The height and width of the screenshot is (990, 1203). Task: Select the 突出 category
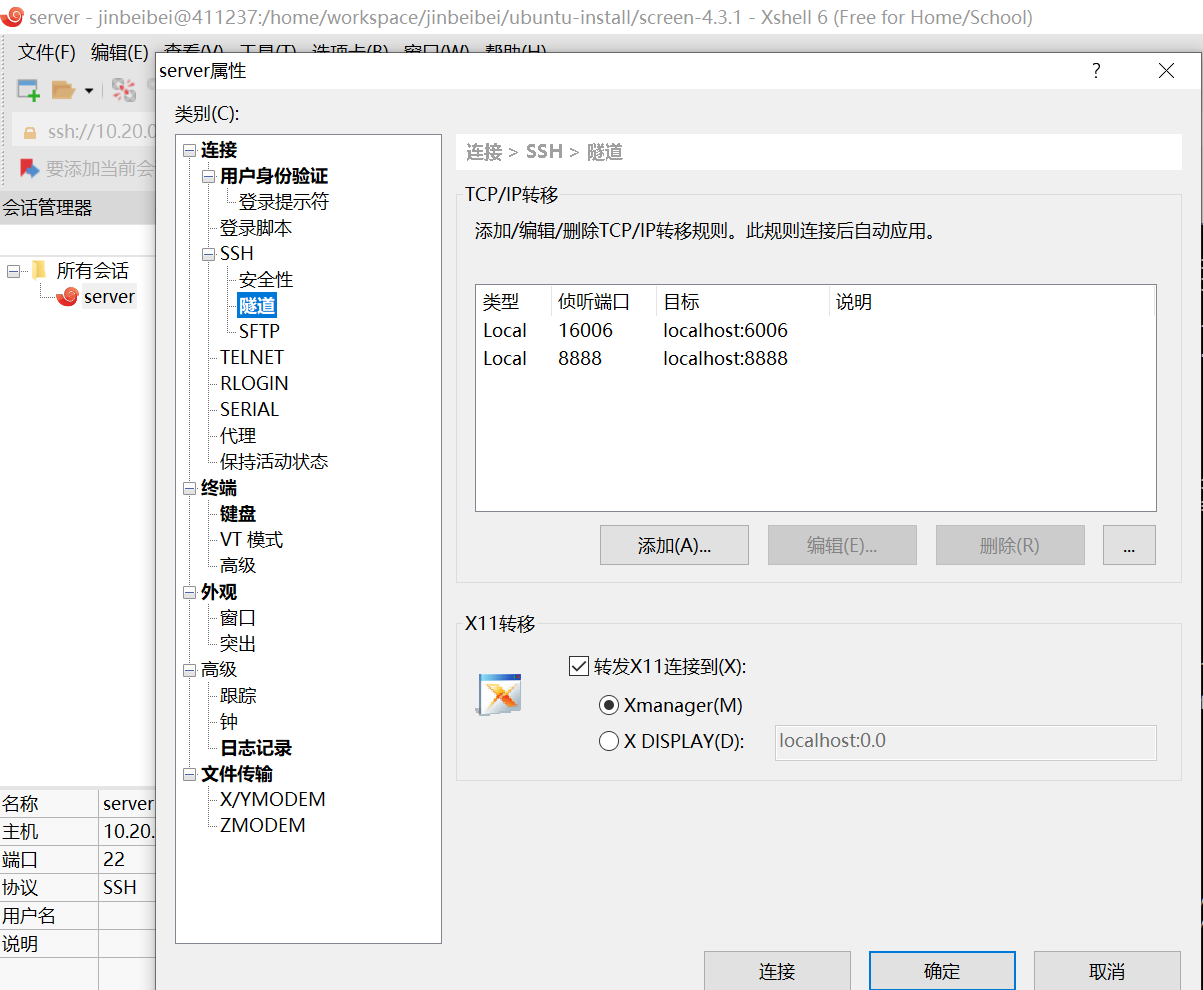238,644
